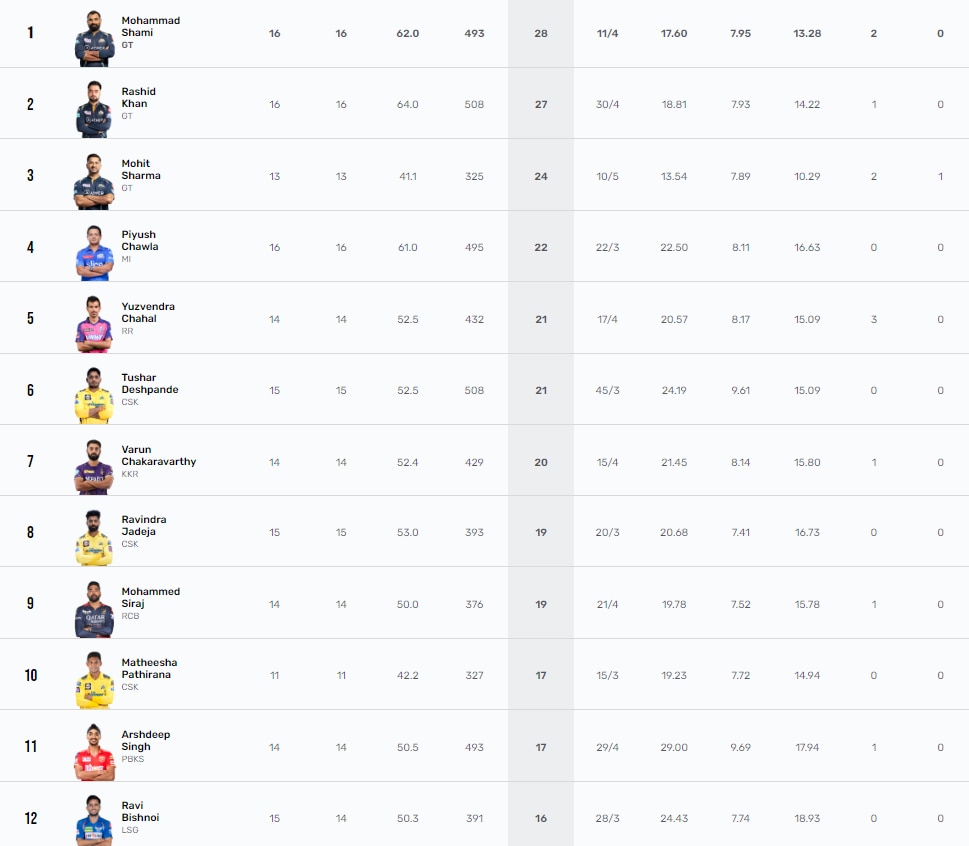Image resolution: width=969 pixels, height=846 pixels.
Task: Select Piyush Chawla's average value 22.50
Action: point(673,246)
